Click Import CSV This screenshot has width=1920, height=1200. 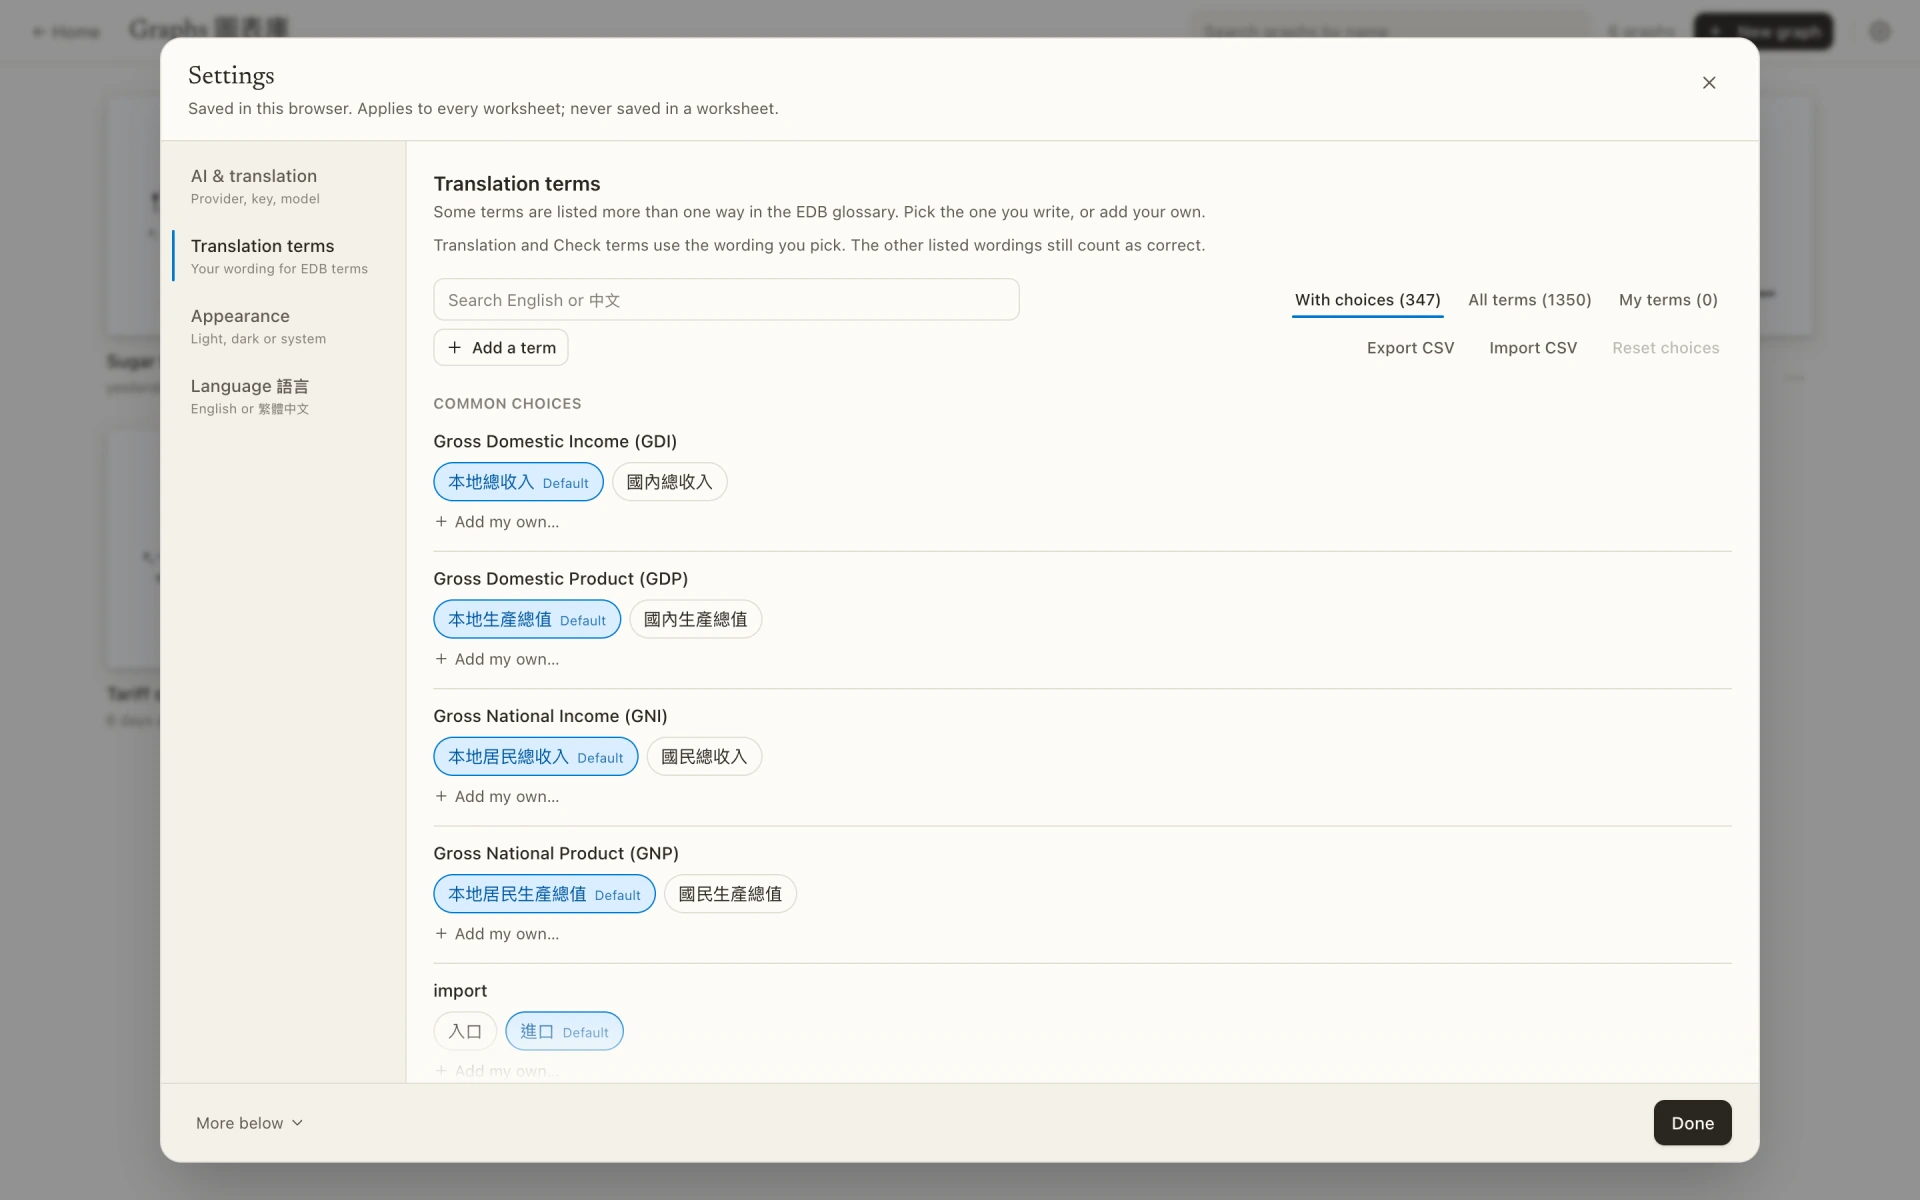[1532, 348]
